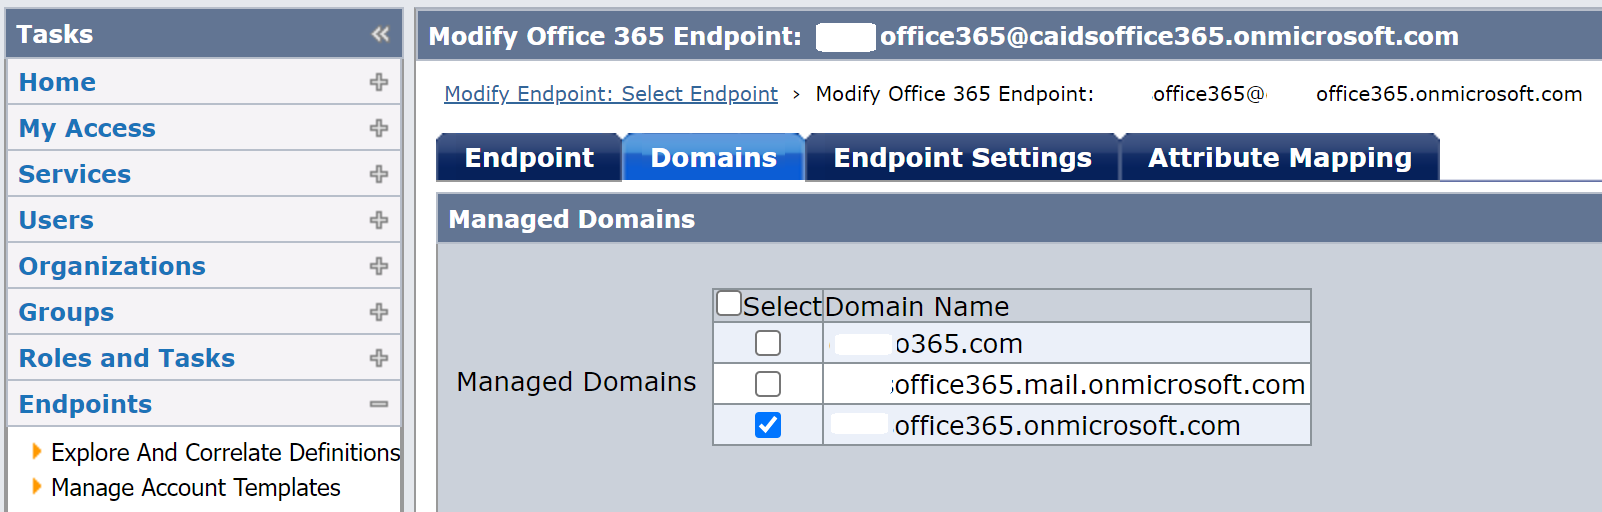1602x512 pixels.
Task: Open the Endpoint Settings tab
Action: point(962,158)
